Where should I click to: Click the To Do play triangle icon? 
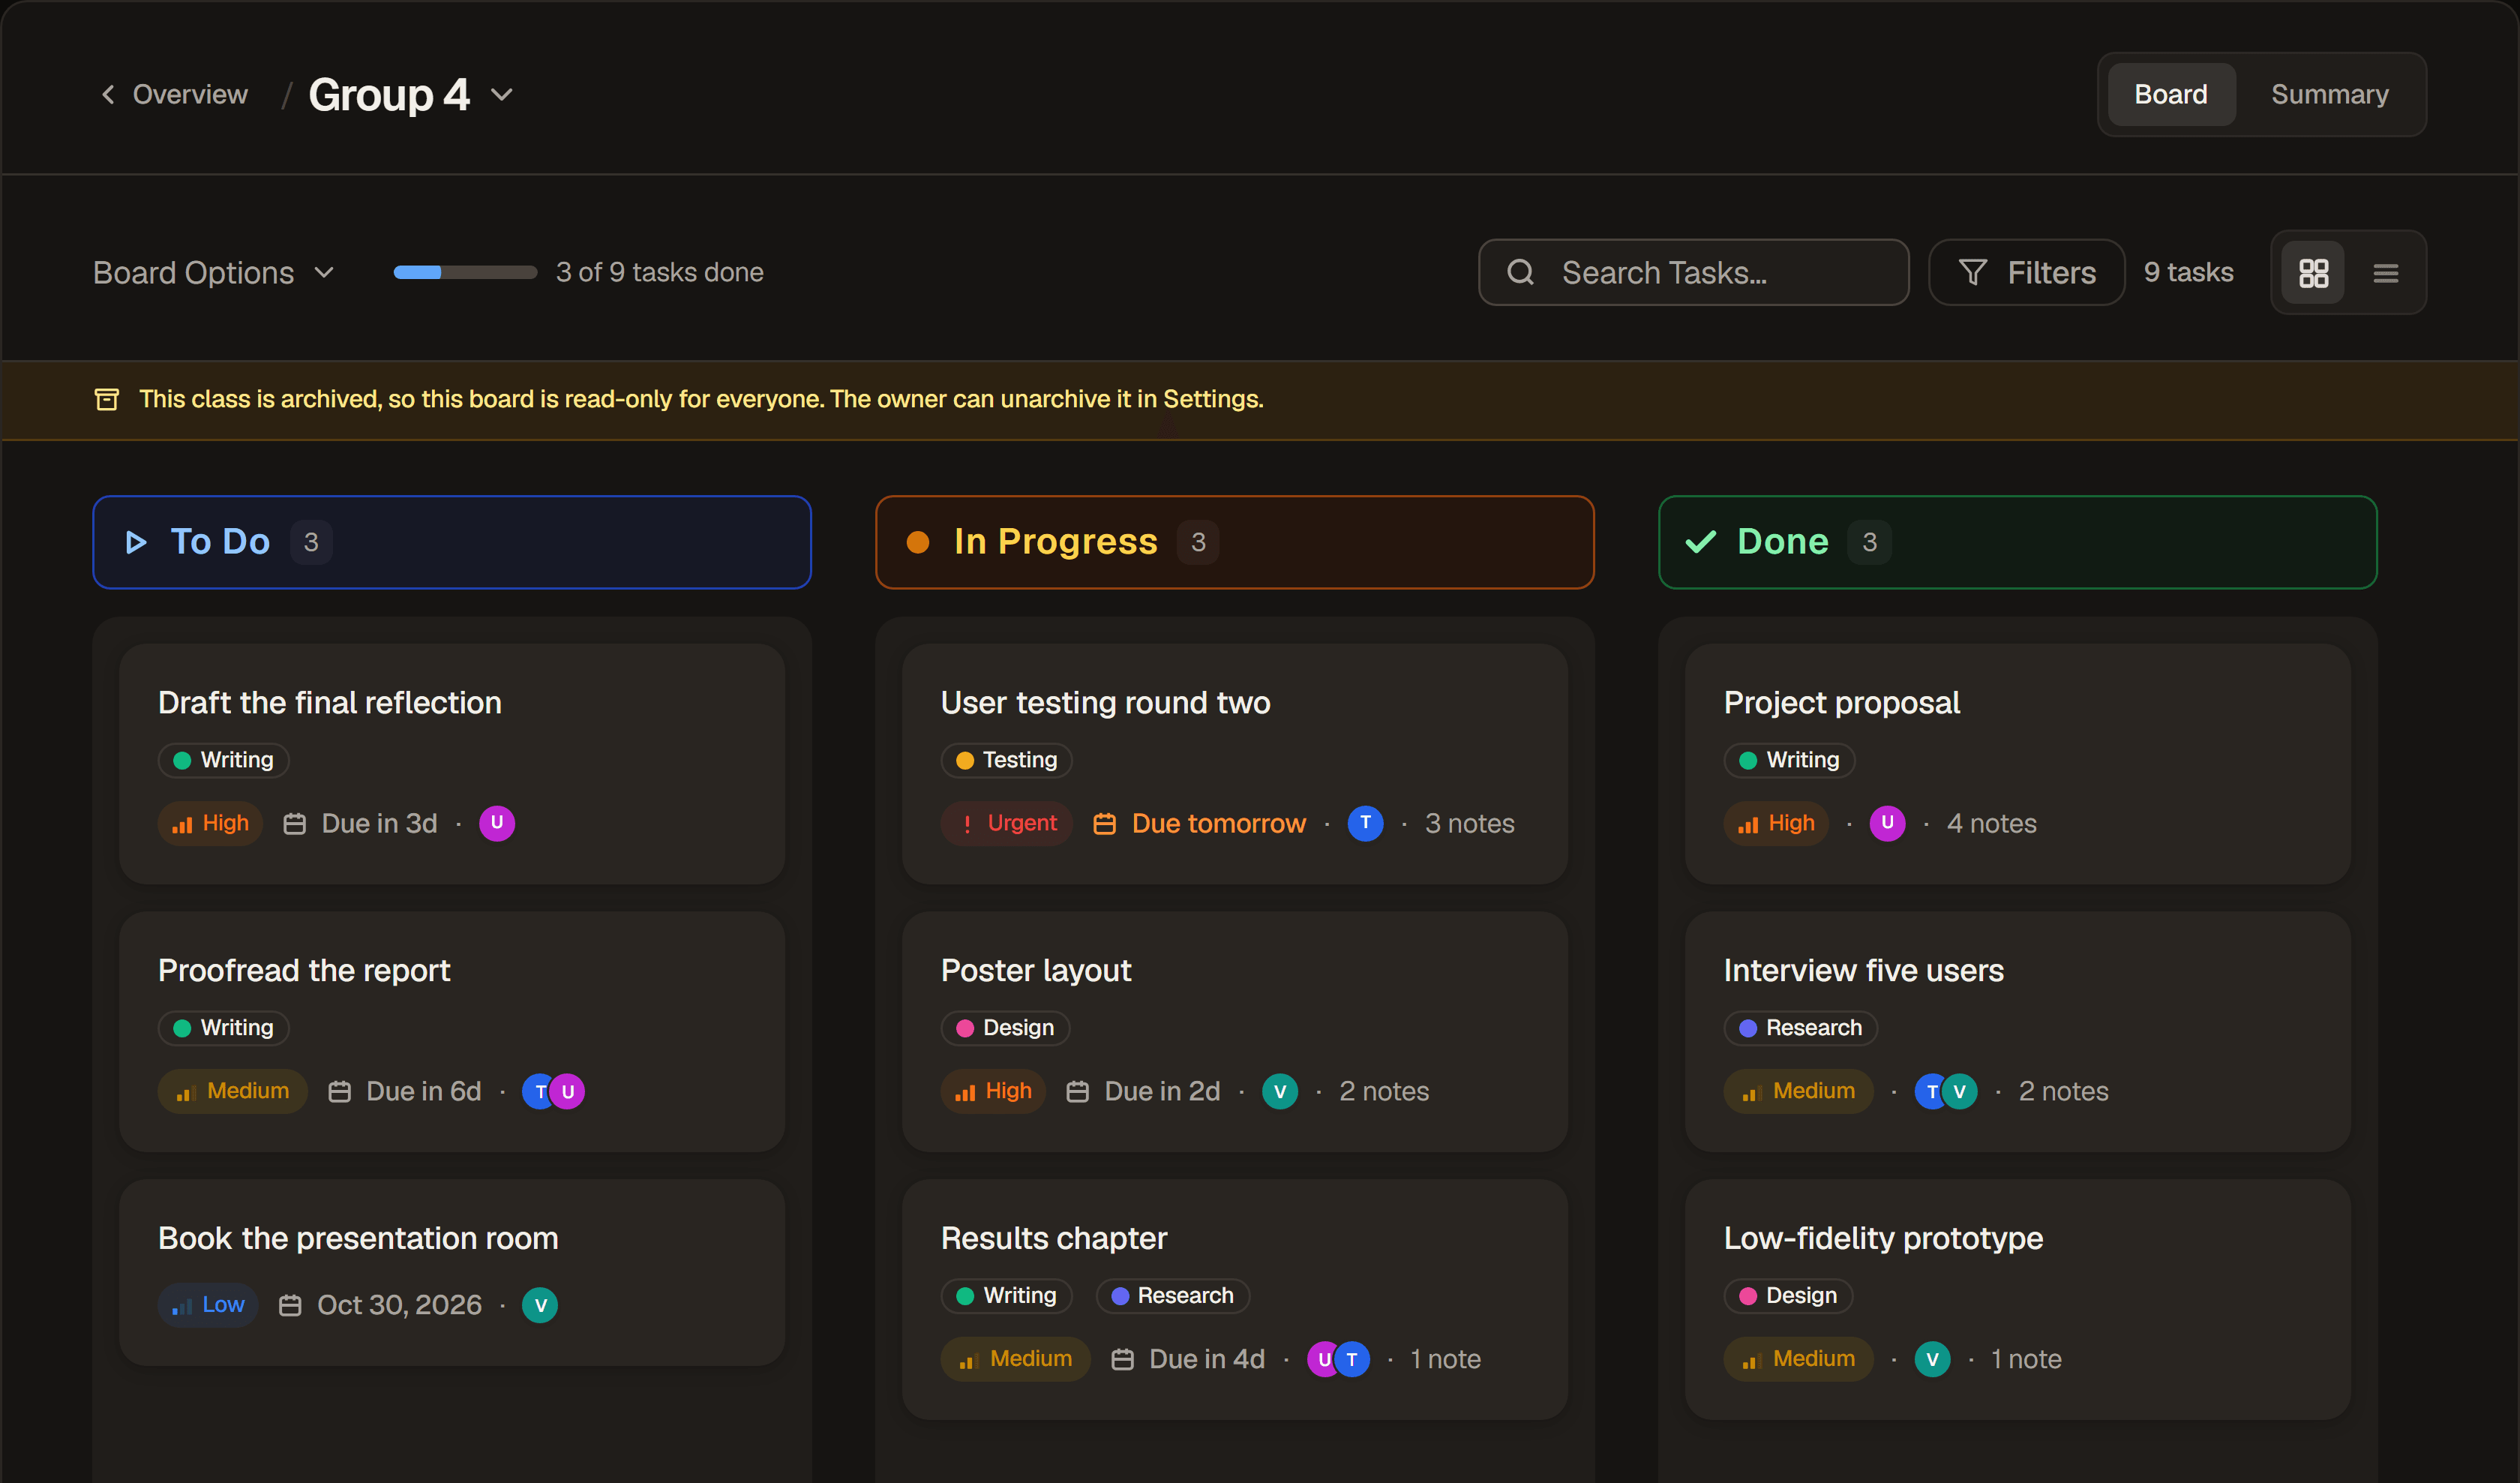click(136, 542)
